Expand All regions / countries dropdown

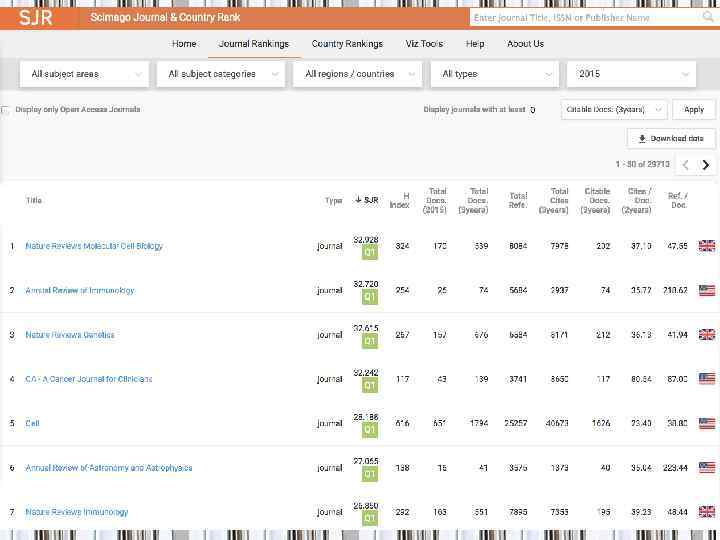(357, 74)
